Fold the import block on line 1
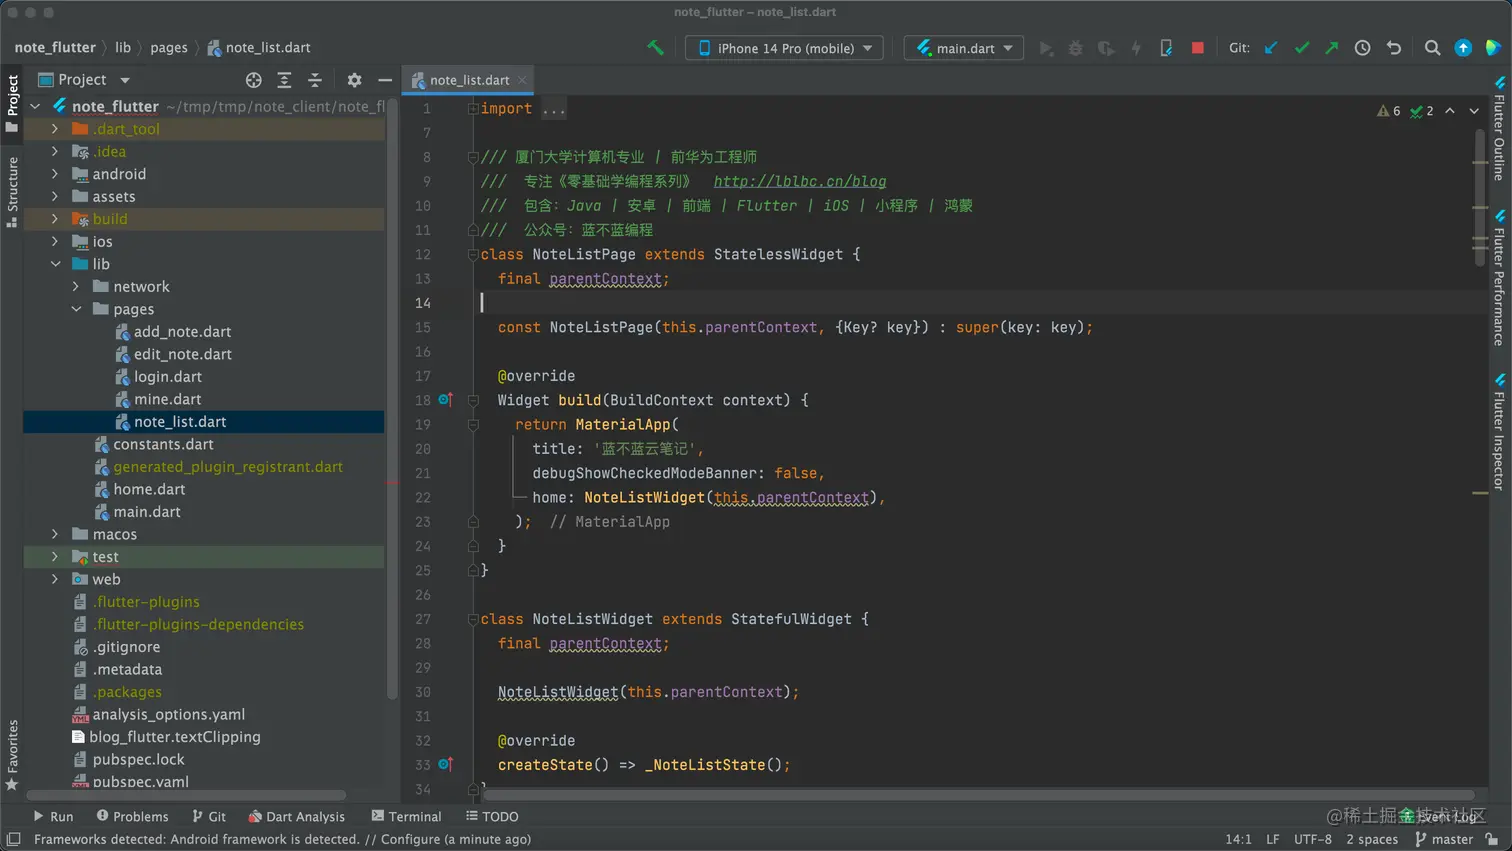Screen dimensions: 1512x851 [473, 108]
